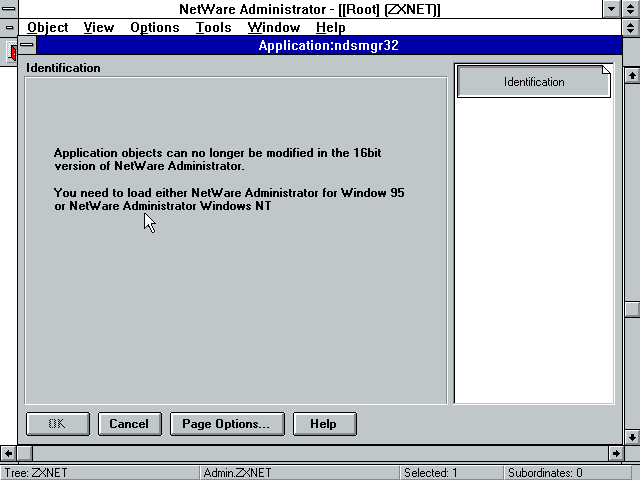The height and width of the screenshot is (480, 640).
Task: Click the Cancel button
Action: point(129,424)
